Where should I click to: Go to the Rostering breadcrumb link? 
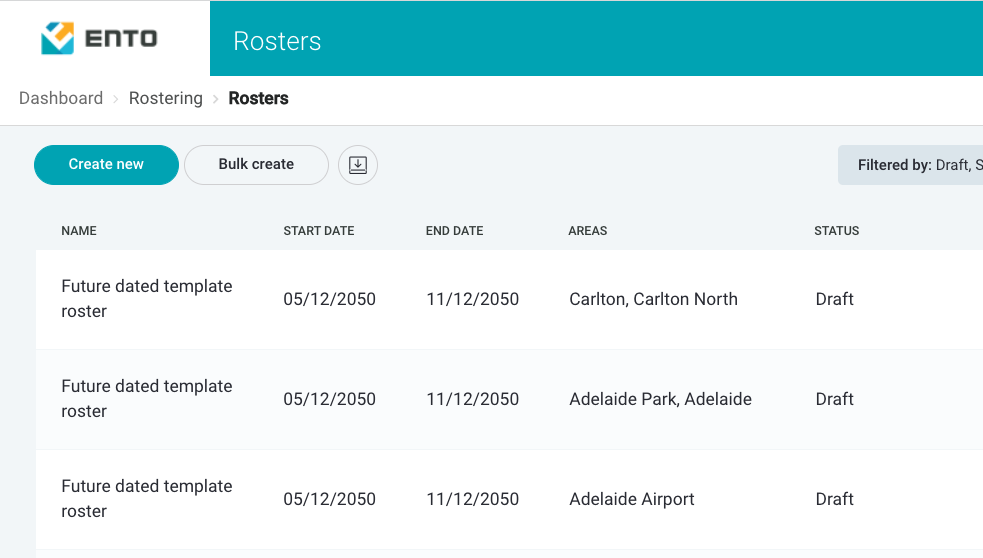(166, 98)
